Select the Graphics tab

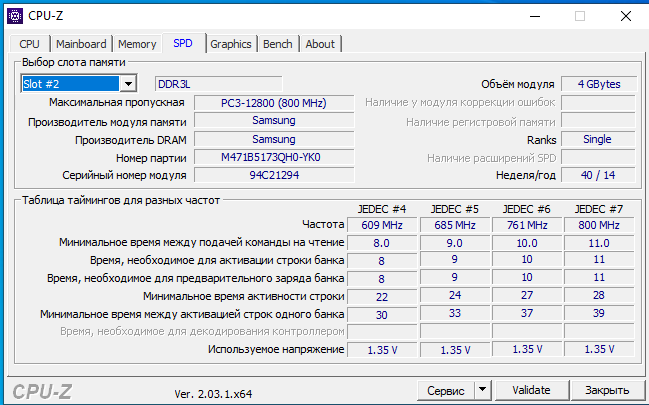click(x=230, y=44)
